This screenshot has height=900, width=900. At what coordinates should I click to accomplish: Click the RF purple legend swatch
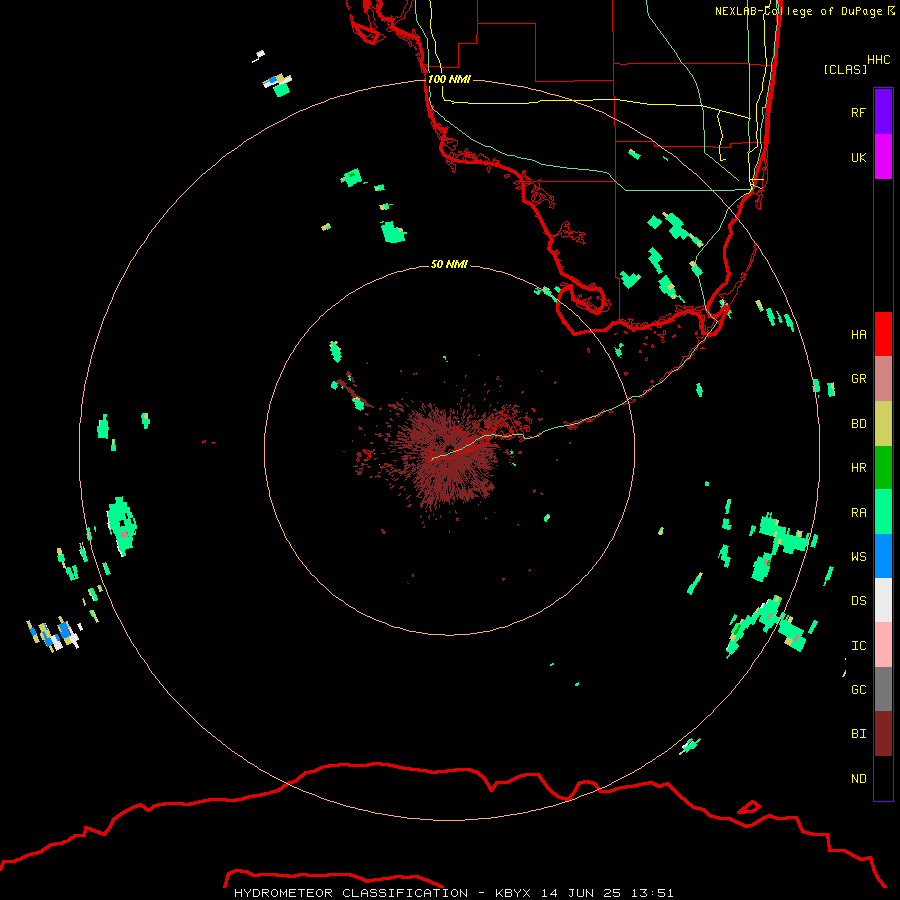pyautogui.click(x=883, y=112)
